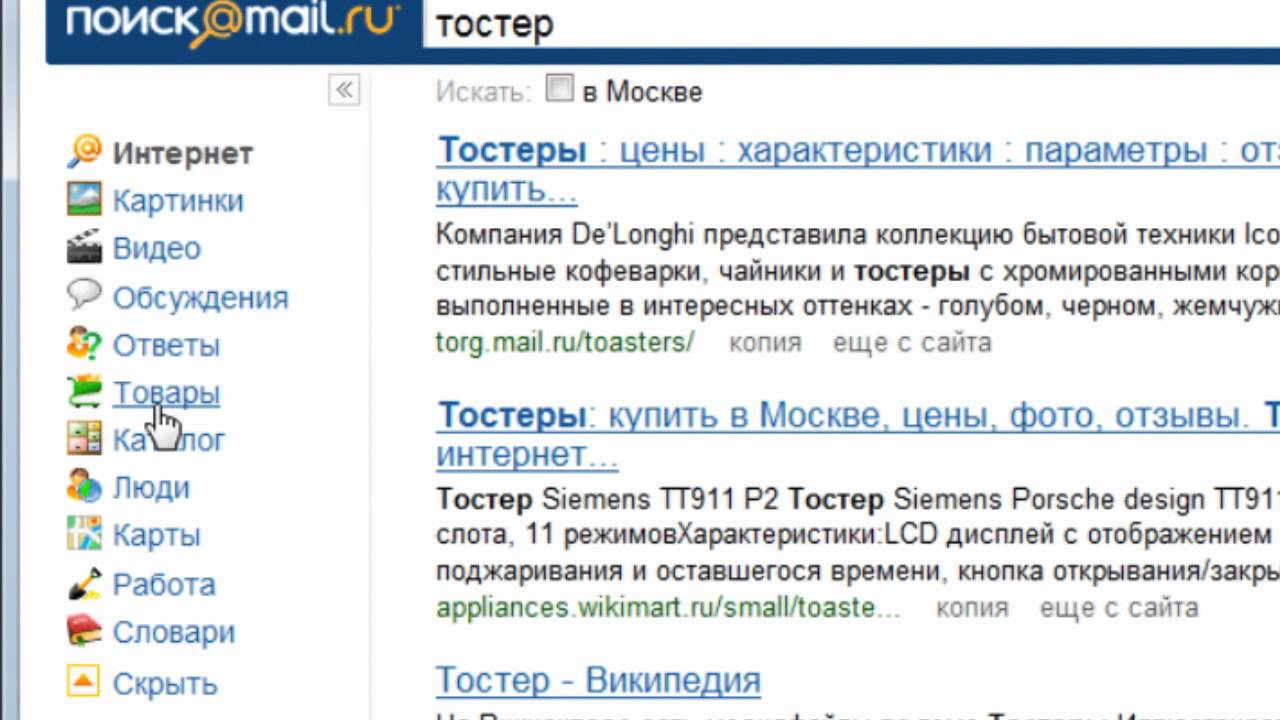Click 'еще с сайта' for wikimart result

pyautogui.click(x=1119, y=608)
